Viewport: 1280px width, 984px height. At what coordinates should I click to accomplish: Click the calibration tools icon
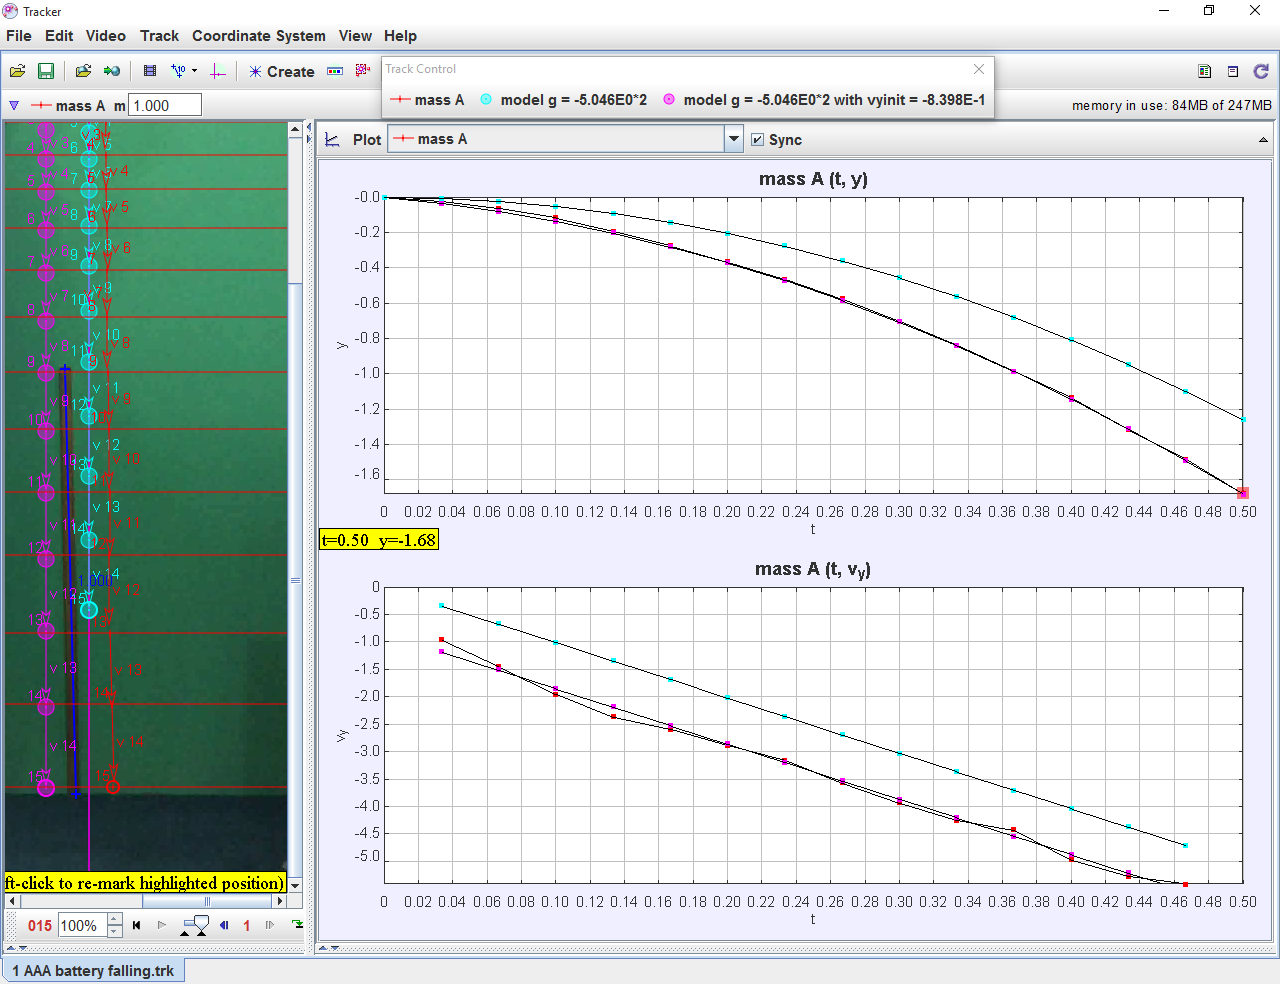point(178,71)
